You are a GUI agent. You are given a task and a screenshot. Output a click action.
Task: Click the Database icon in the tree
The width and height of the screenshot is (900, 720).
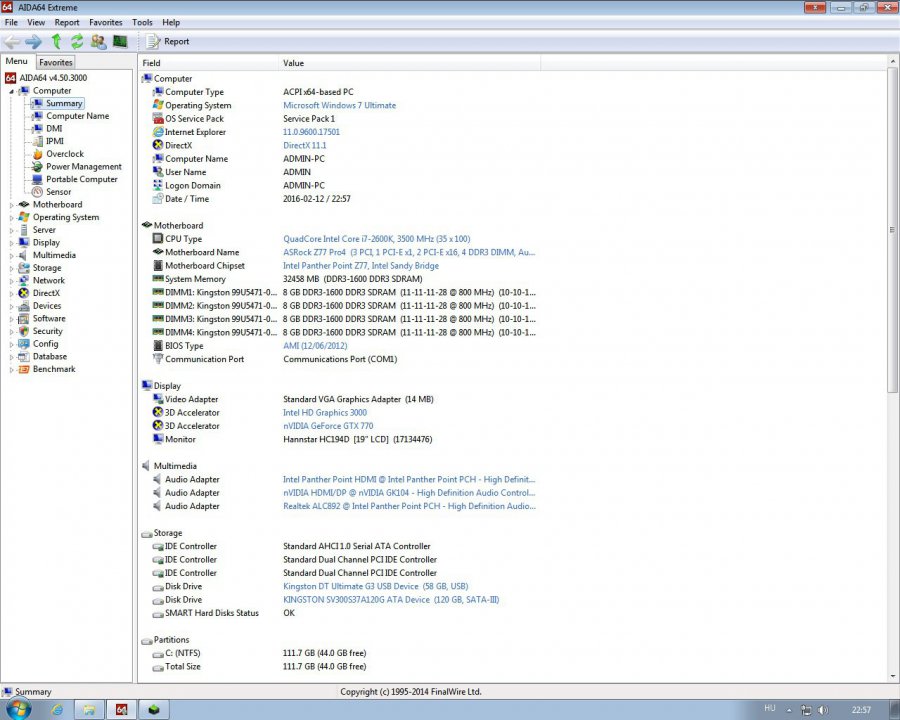(24, 357)
